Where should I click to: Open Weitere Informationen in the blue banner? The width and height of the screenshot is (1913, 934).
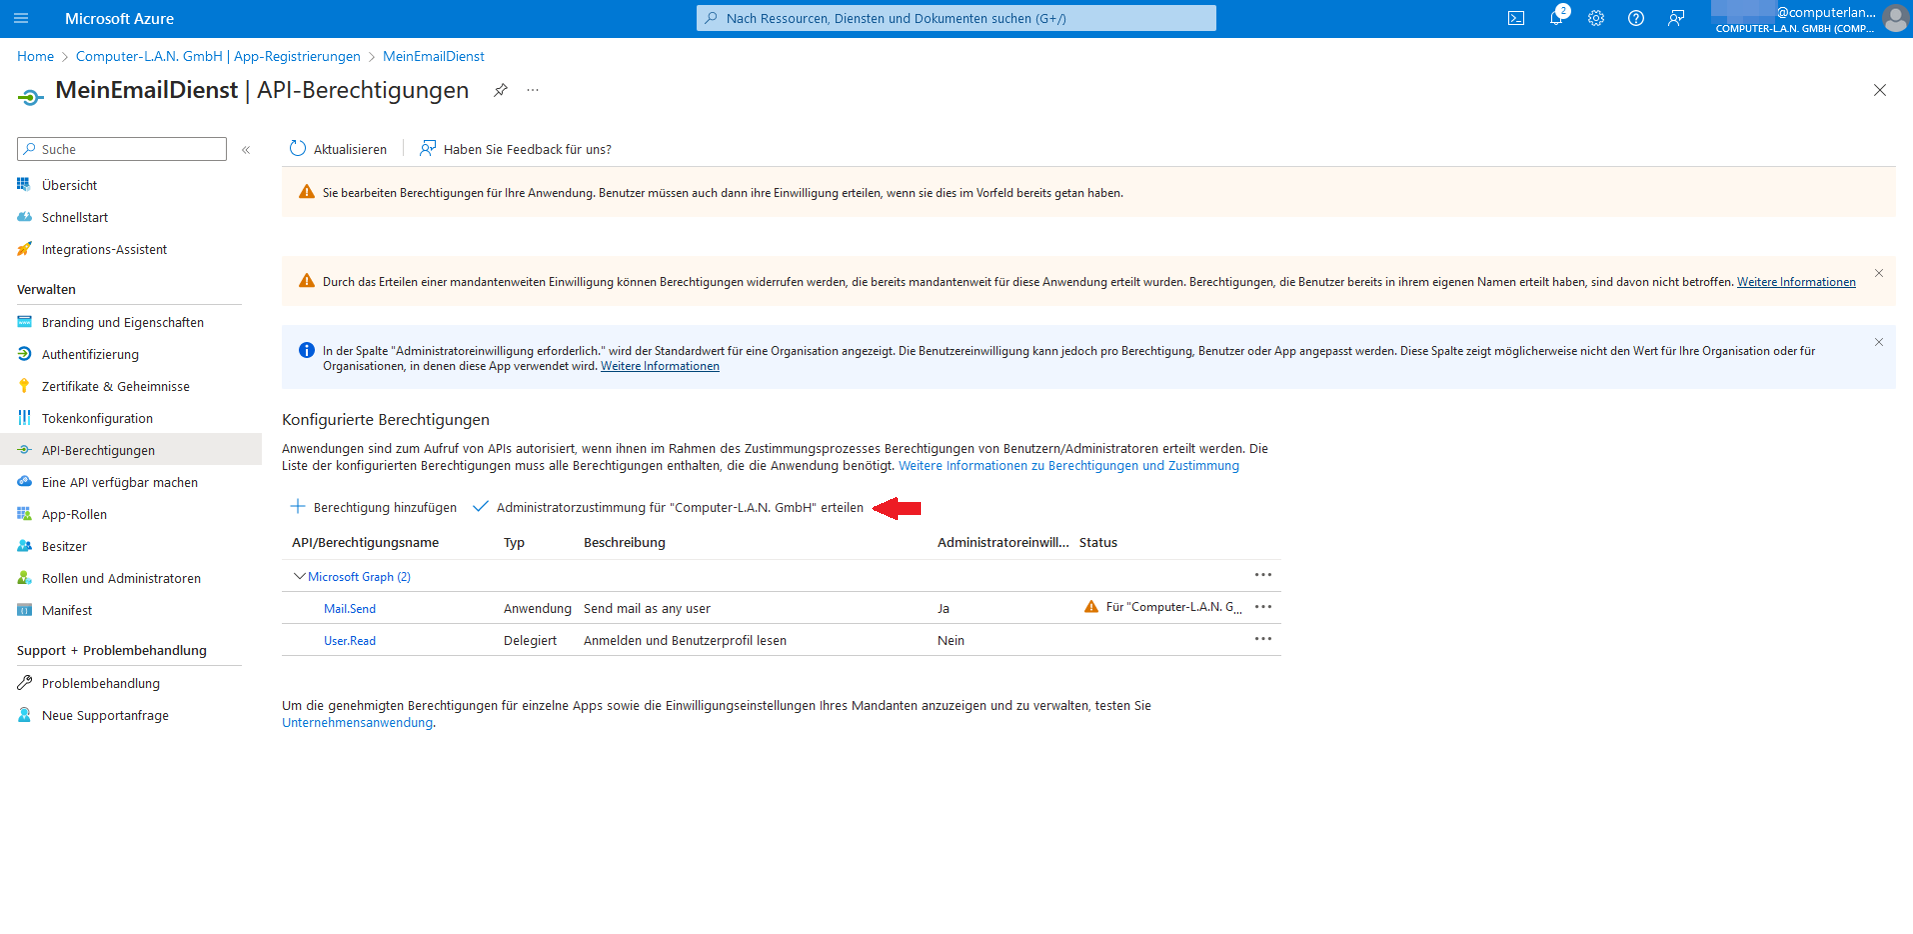pos(660,366)
